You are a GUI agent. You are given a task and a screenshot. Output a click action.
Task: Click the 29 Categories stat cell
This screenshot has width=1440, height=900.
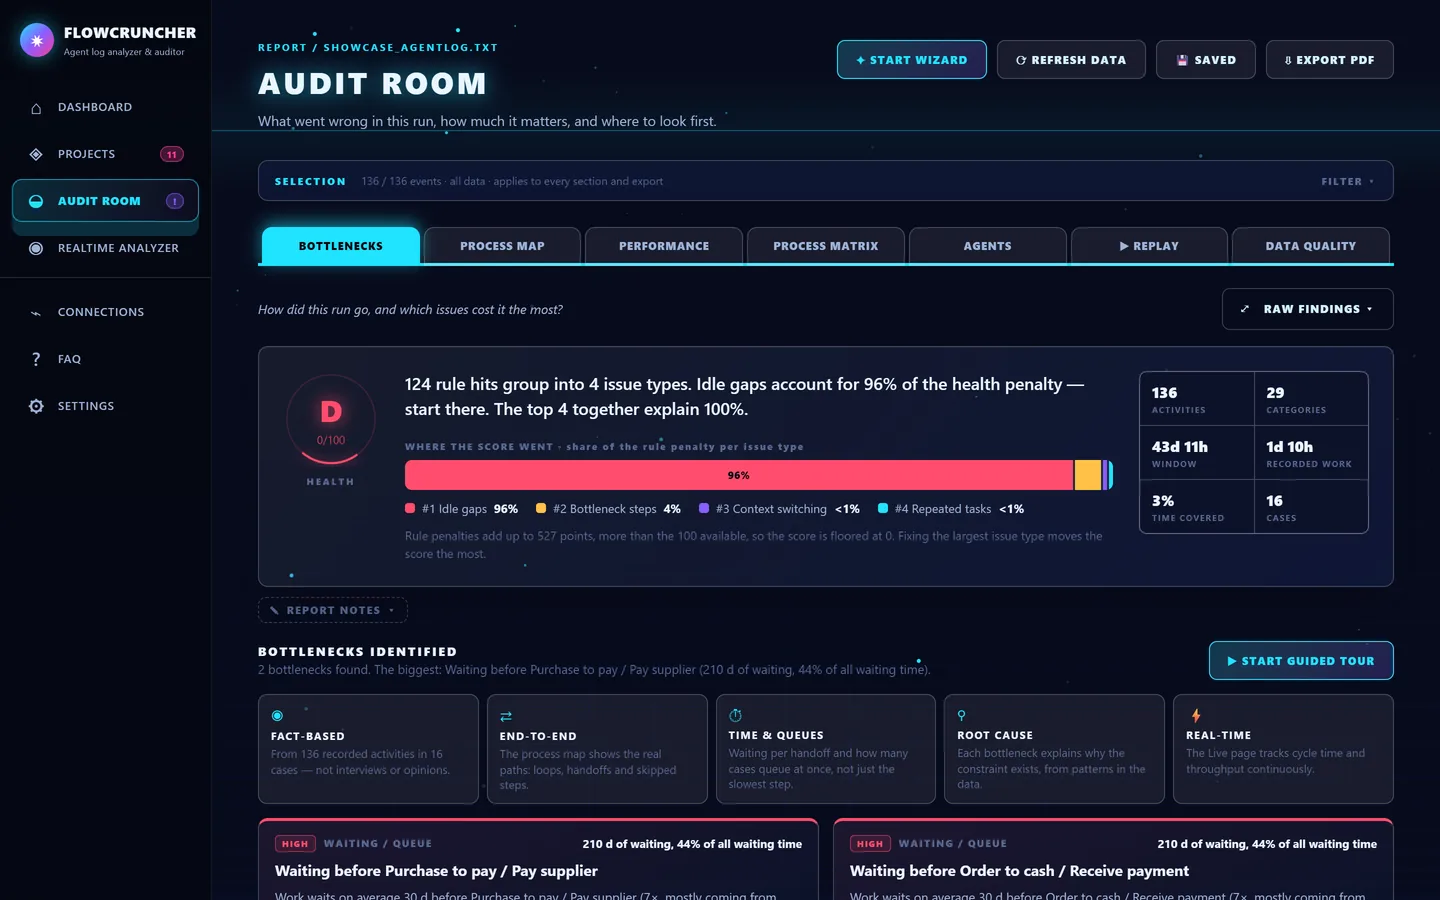[x=1311, y=399]
